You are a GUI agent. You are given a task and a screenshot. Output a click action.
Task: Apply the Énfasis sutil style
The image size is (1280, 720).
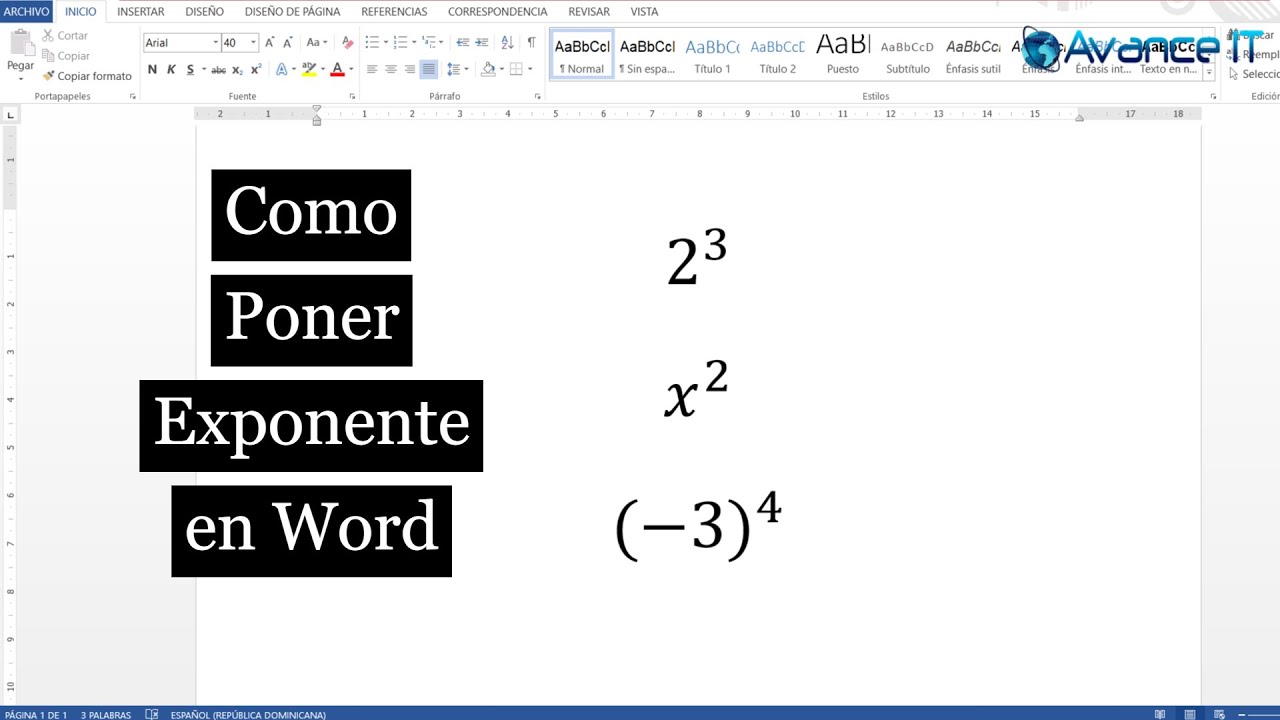coord(973,55)
